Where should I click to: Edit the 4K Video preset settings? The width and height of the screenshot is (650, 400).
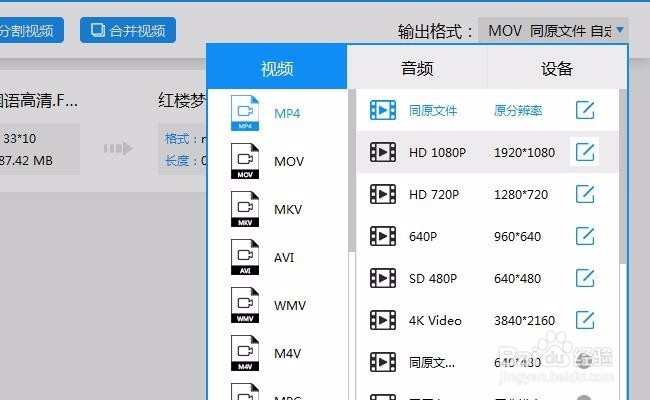585,320
